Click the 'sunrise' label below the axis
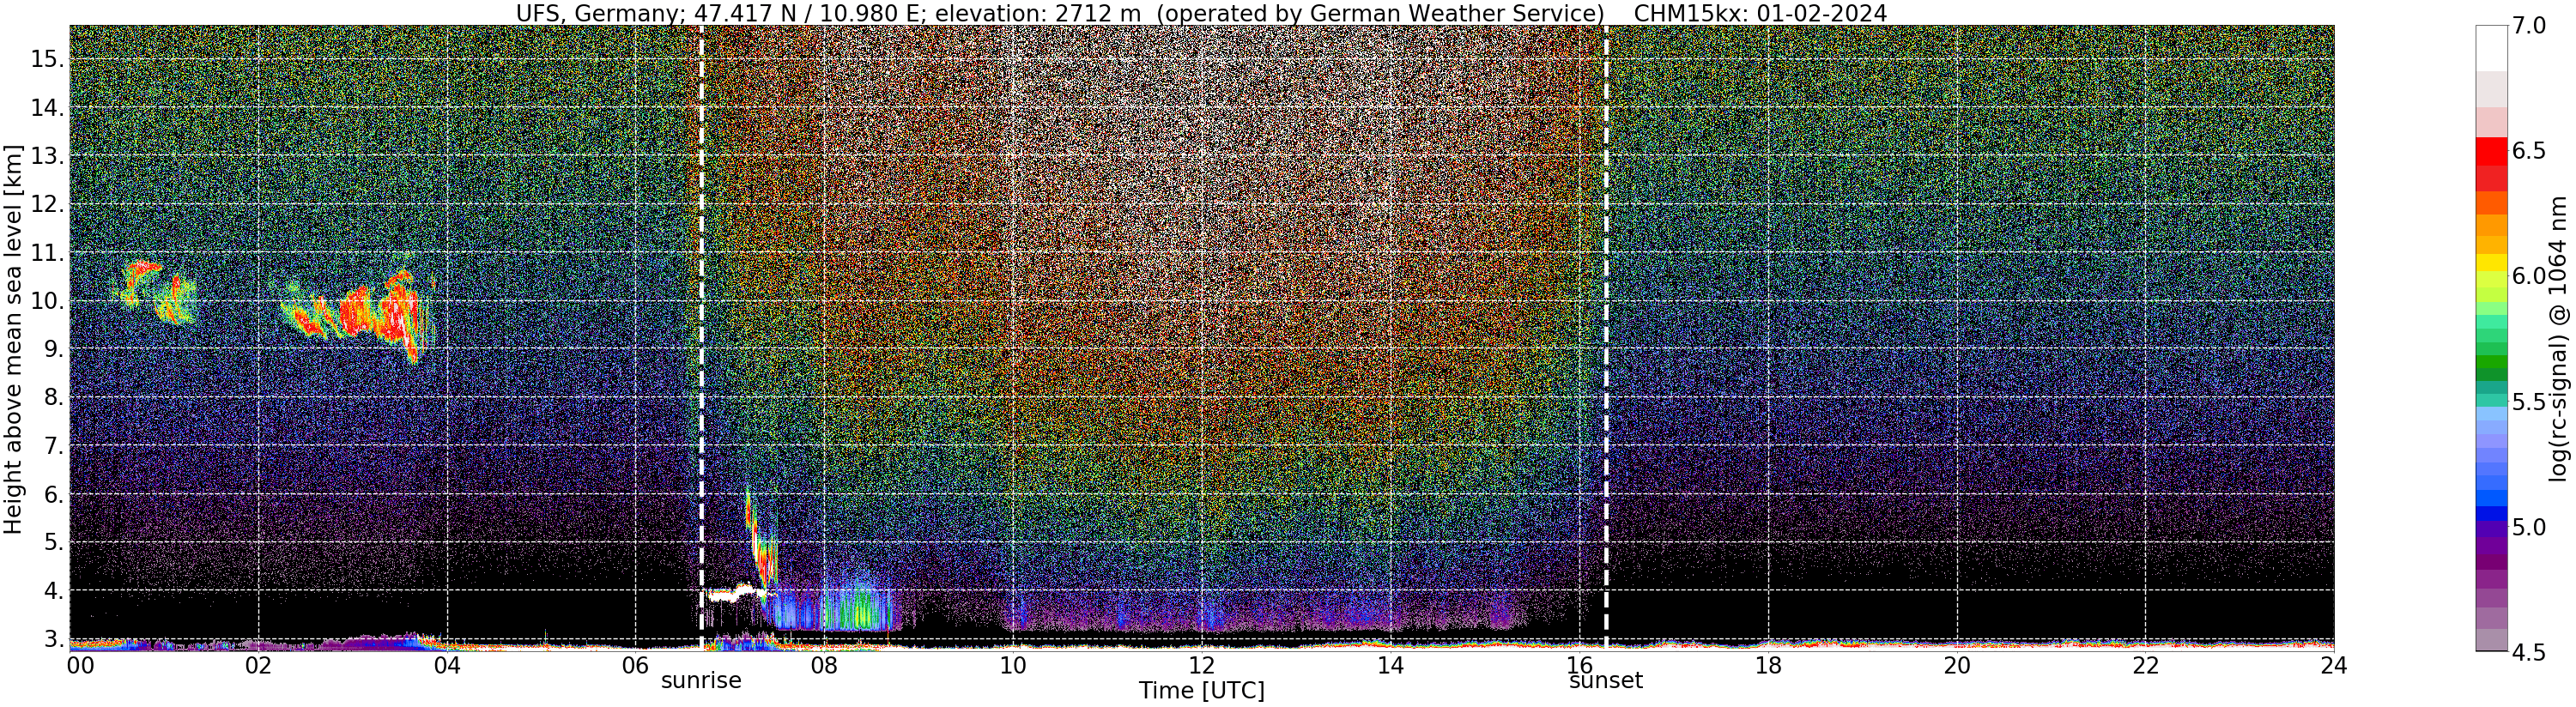This screenshot has width=2576, height=707. tap(701, 681)
